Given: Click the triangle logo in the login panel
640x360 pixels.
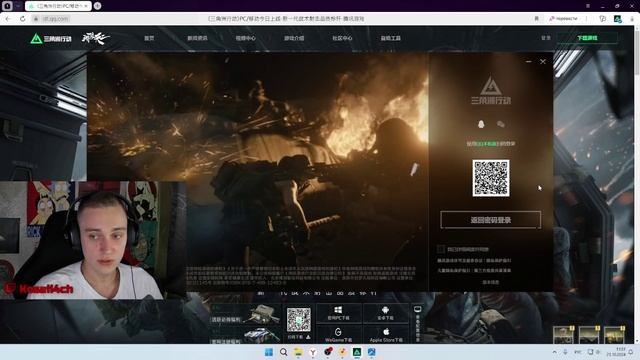Looking at the screenshot, I should [x=491, y=90].
